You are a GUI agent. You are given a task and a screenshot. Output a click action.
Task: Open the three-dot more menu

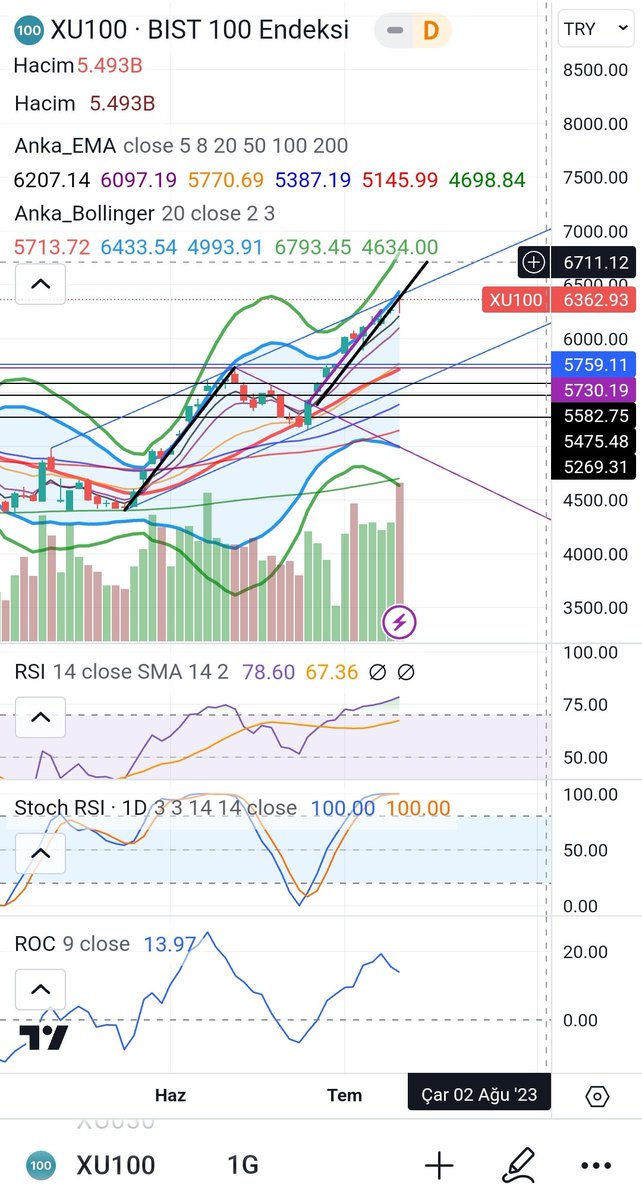pos(596,1166)
